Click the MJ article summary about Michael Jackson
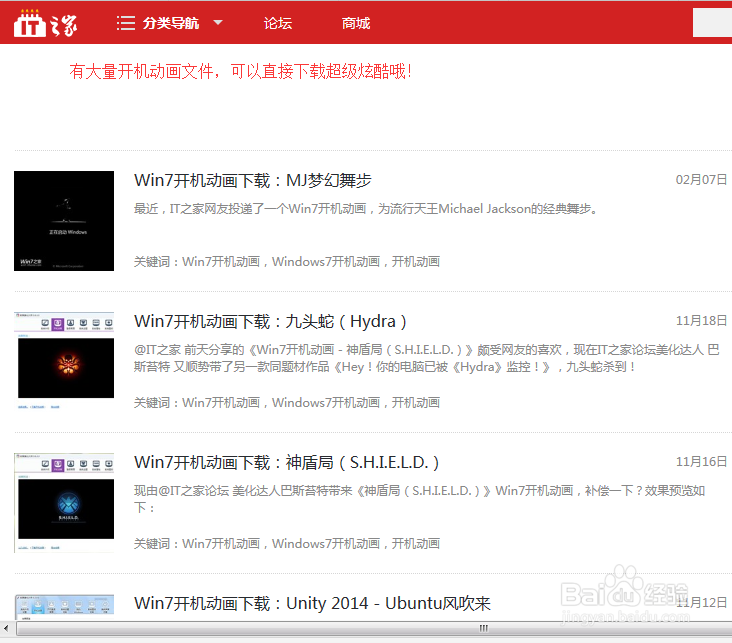This screenshot has width=732, height=643. point(366,209)
